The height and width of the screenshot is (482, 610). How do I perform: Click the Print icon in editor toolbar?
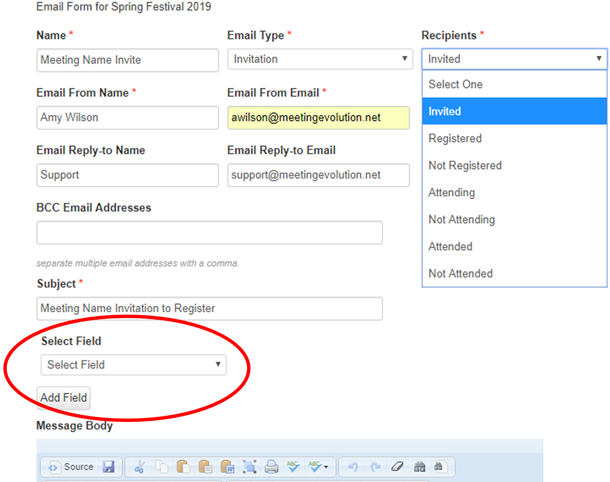coord(271,467)
